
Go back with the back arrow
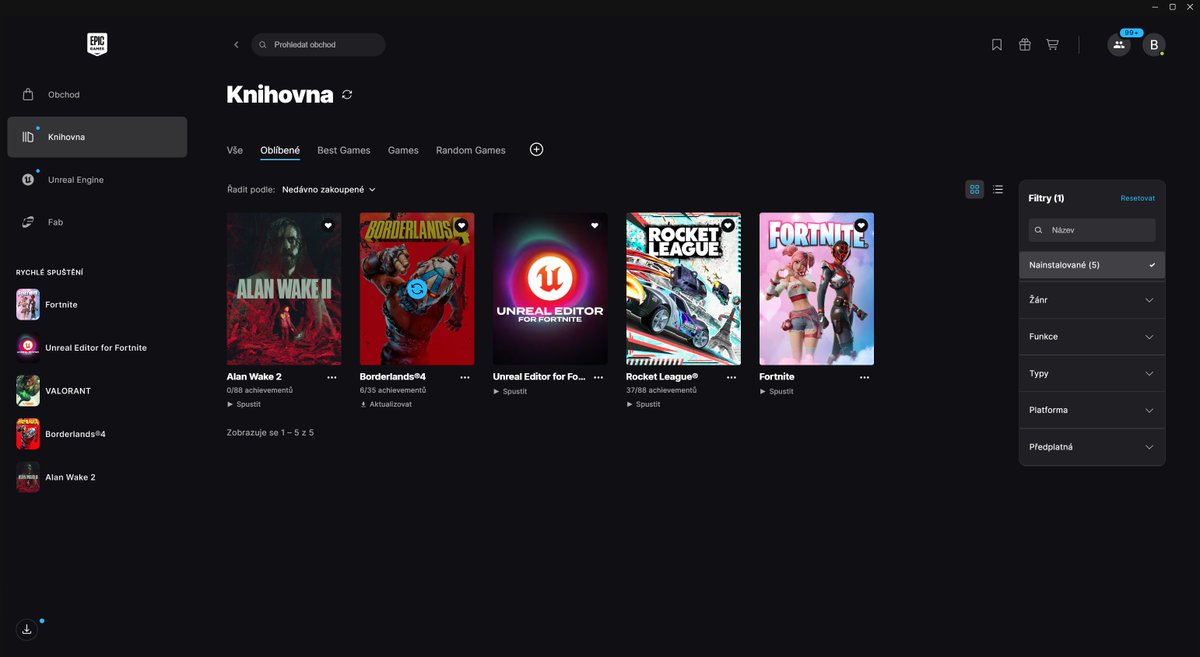[236, 45]
